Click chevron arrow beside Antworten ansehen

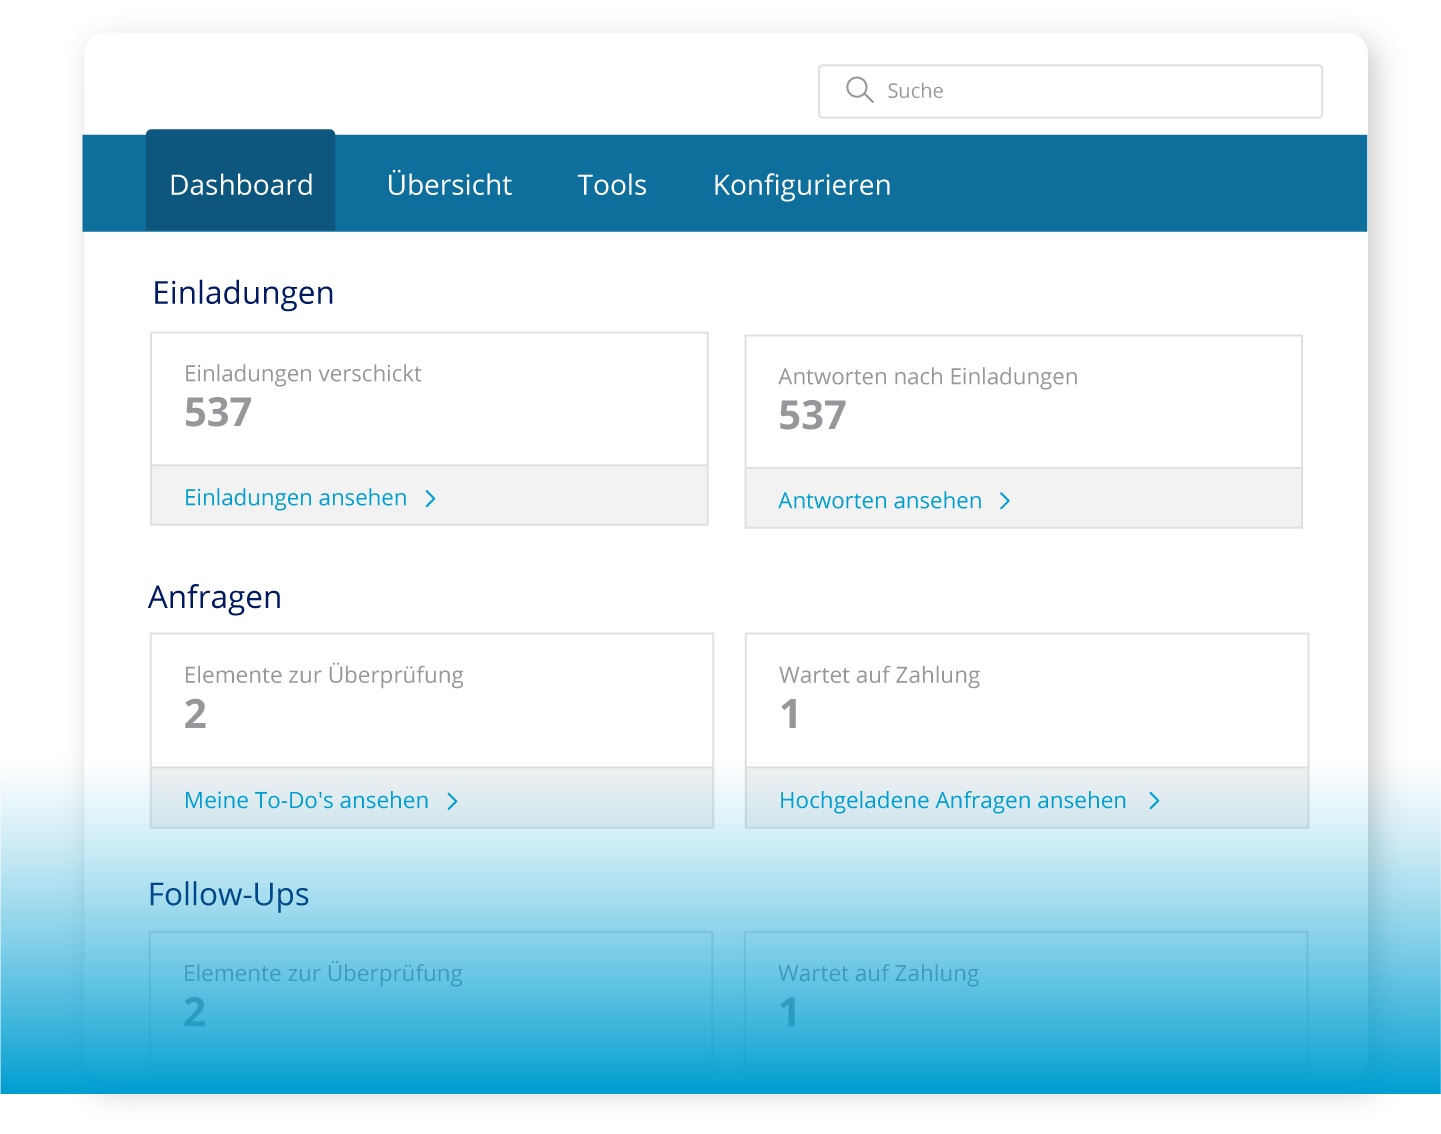tap(1005, 501)
